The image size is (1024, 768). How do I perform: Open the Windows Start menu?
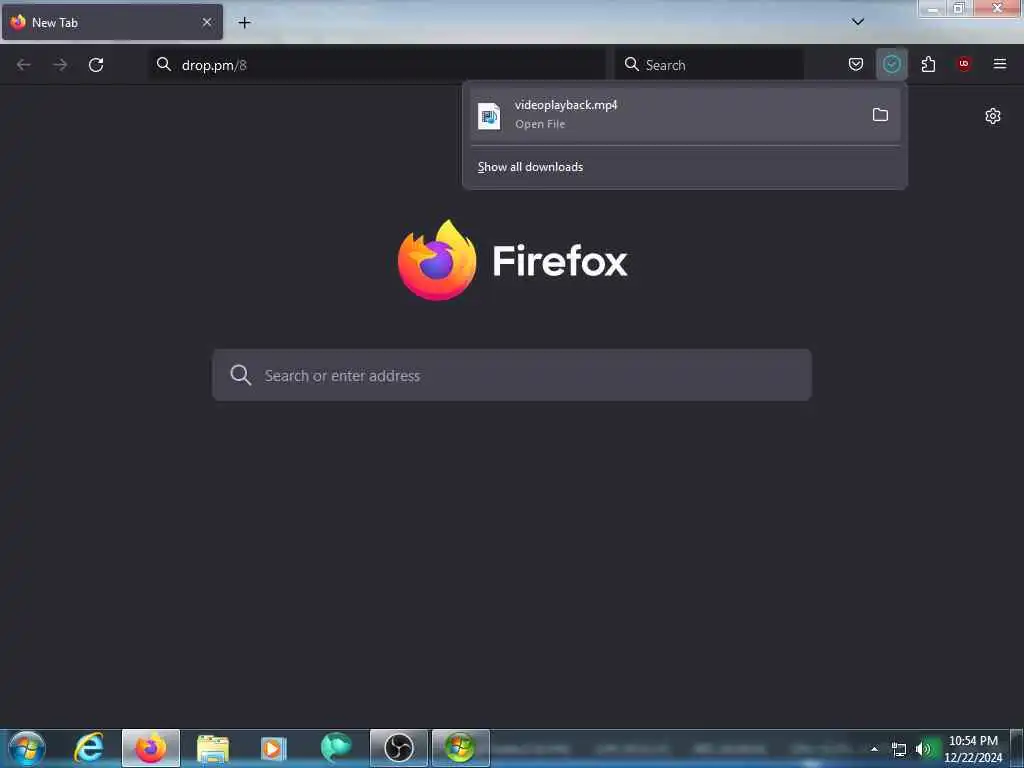pyautogui.click(x=27, y=748)
